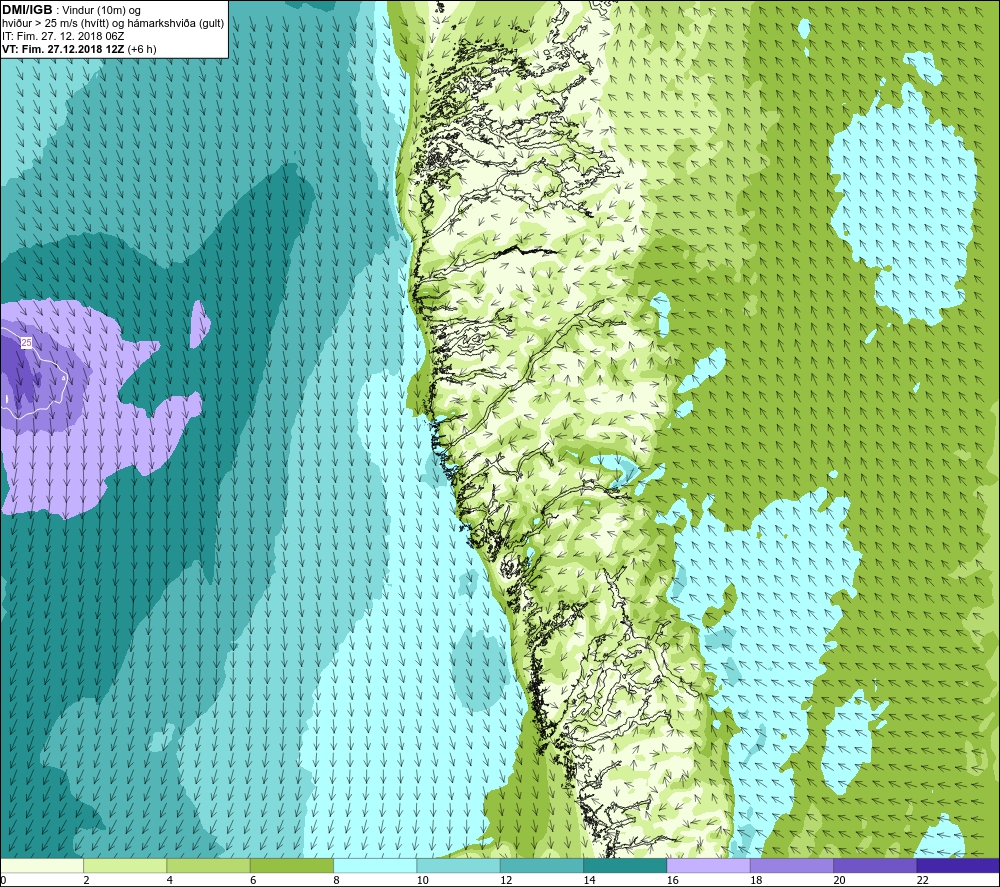Click the 'VT: Fim. 27.12.2018 12Z (+6 h)' line
Screen dimensions: 1000x887
coord(79,49)
